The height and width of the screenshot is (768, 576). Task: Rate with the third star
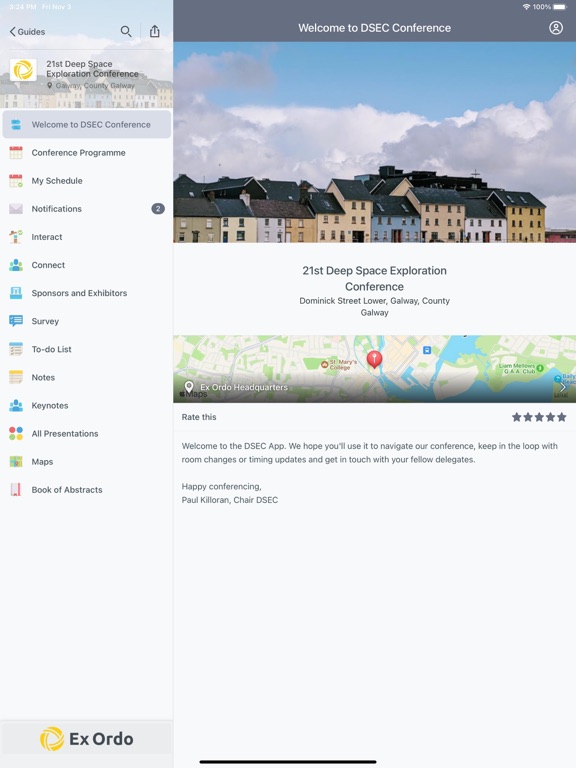click(x=539, y=417)
